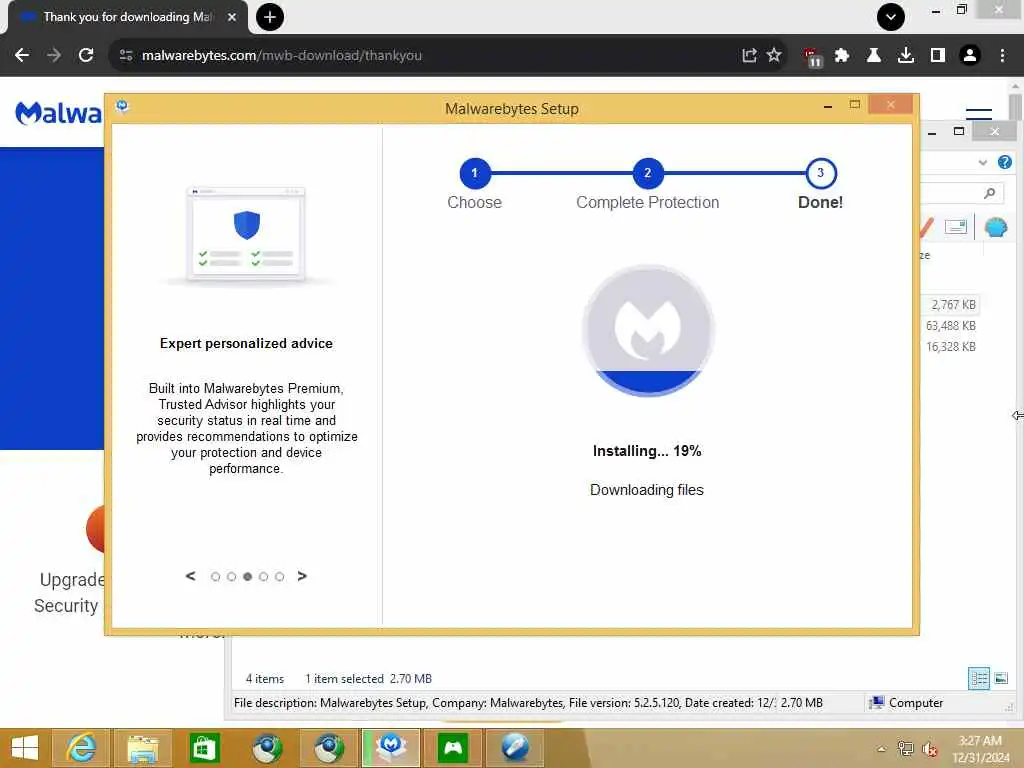
Task: Click Computer in the Explorer status bar
Action: tap(906, 703)
